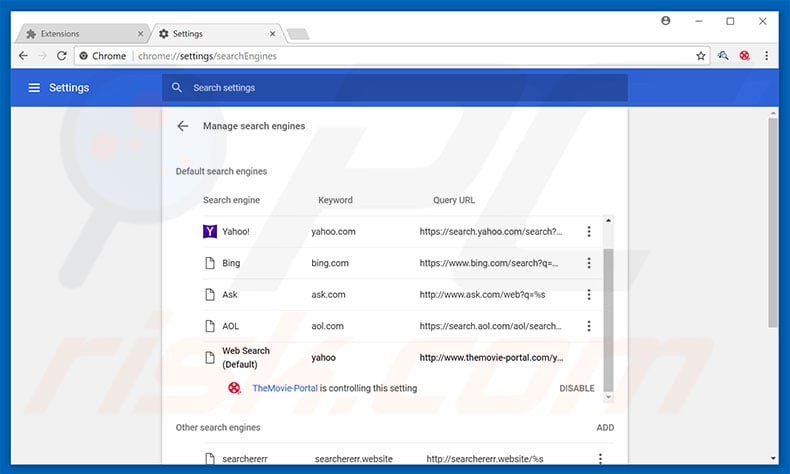This screenshot has height=474, width=790.
Task: Click the page scroll-down arrow at bottom
Action: [773, 458]
